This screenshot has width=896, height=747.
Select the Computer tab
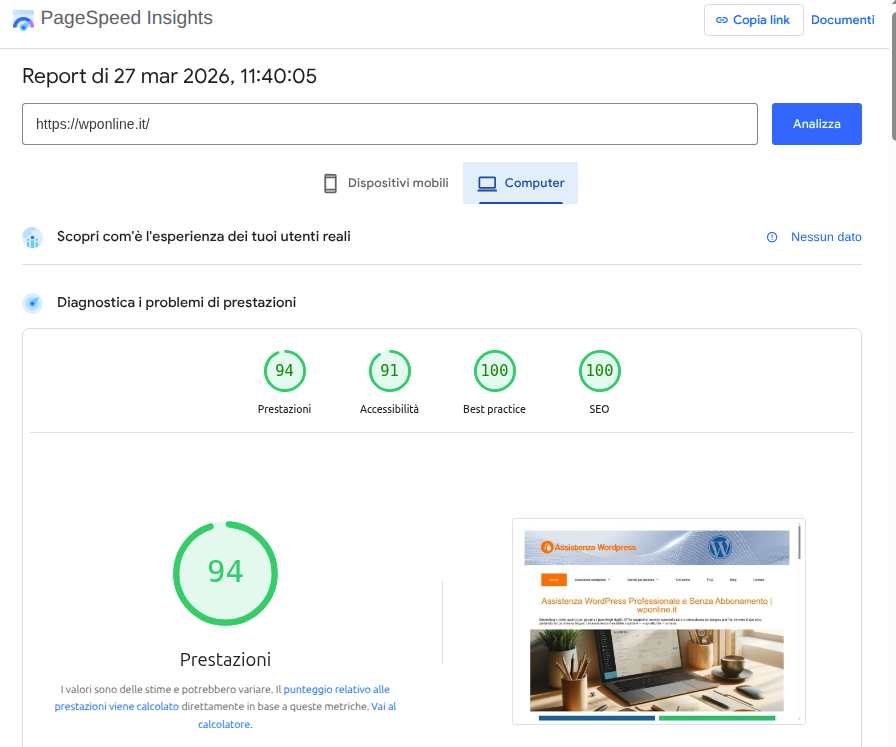(520, 183)
